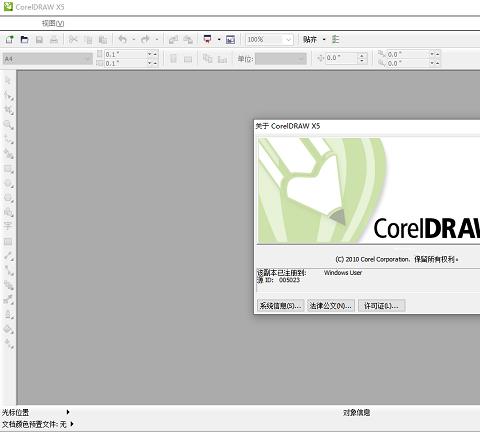Click the 对象信息 status bar label
The width and height of the screenshot is (480, 432).
357,412
